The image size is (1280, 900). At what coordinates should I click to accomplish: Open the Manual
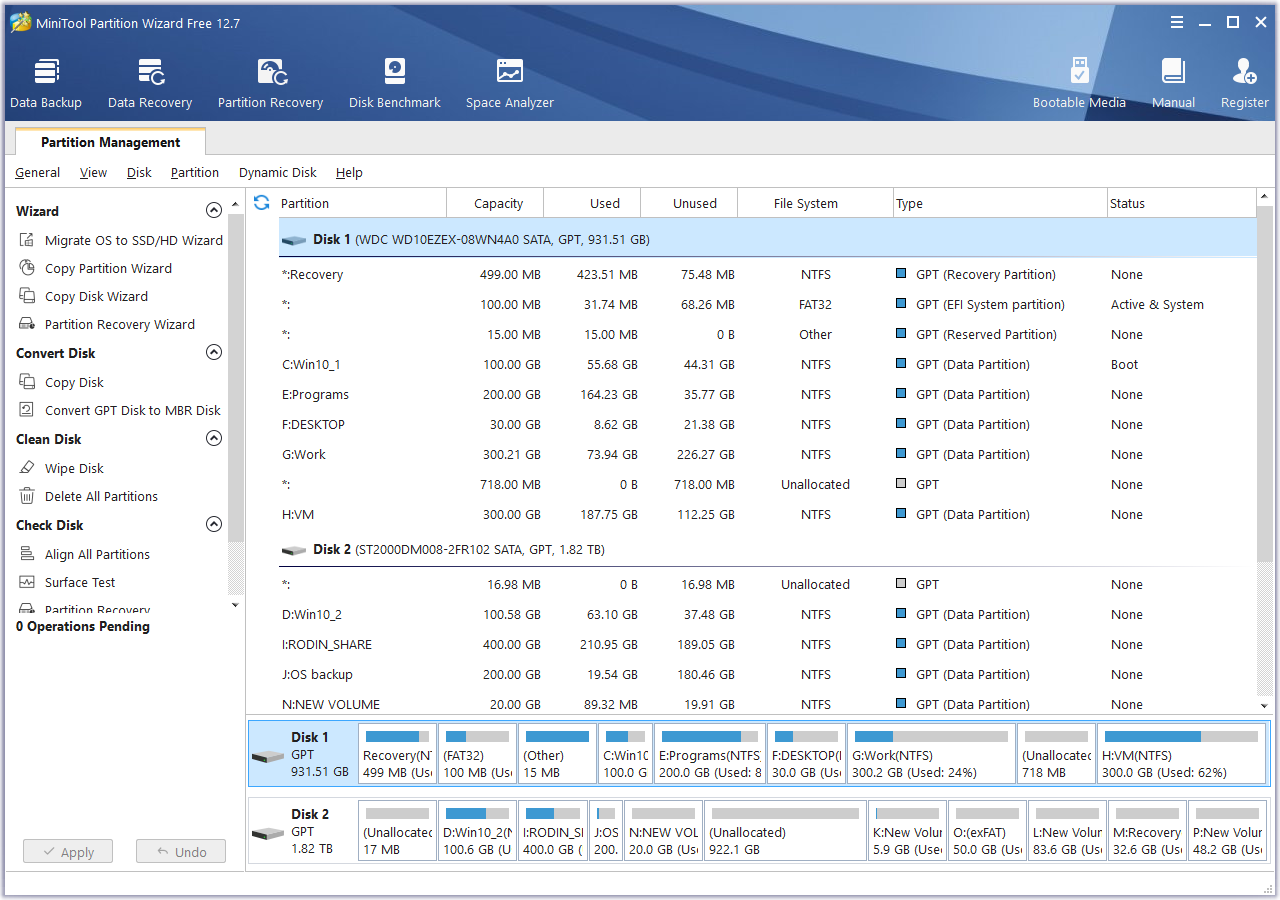click(x=1173, y=83)
